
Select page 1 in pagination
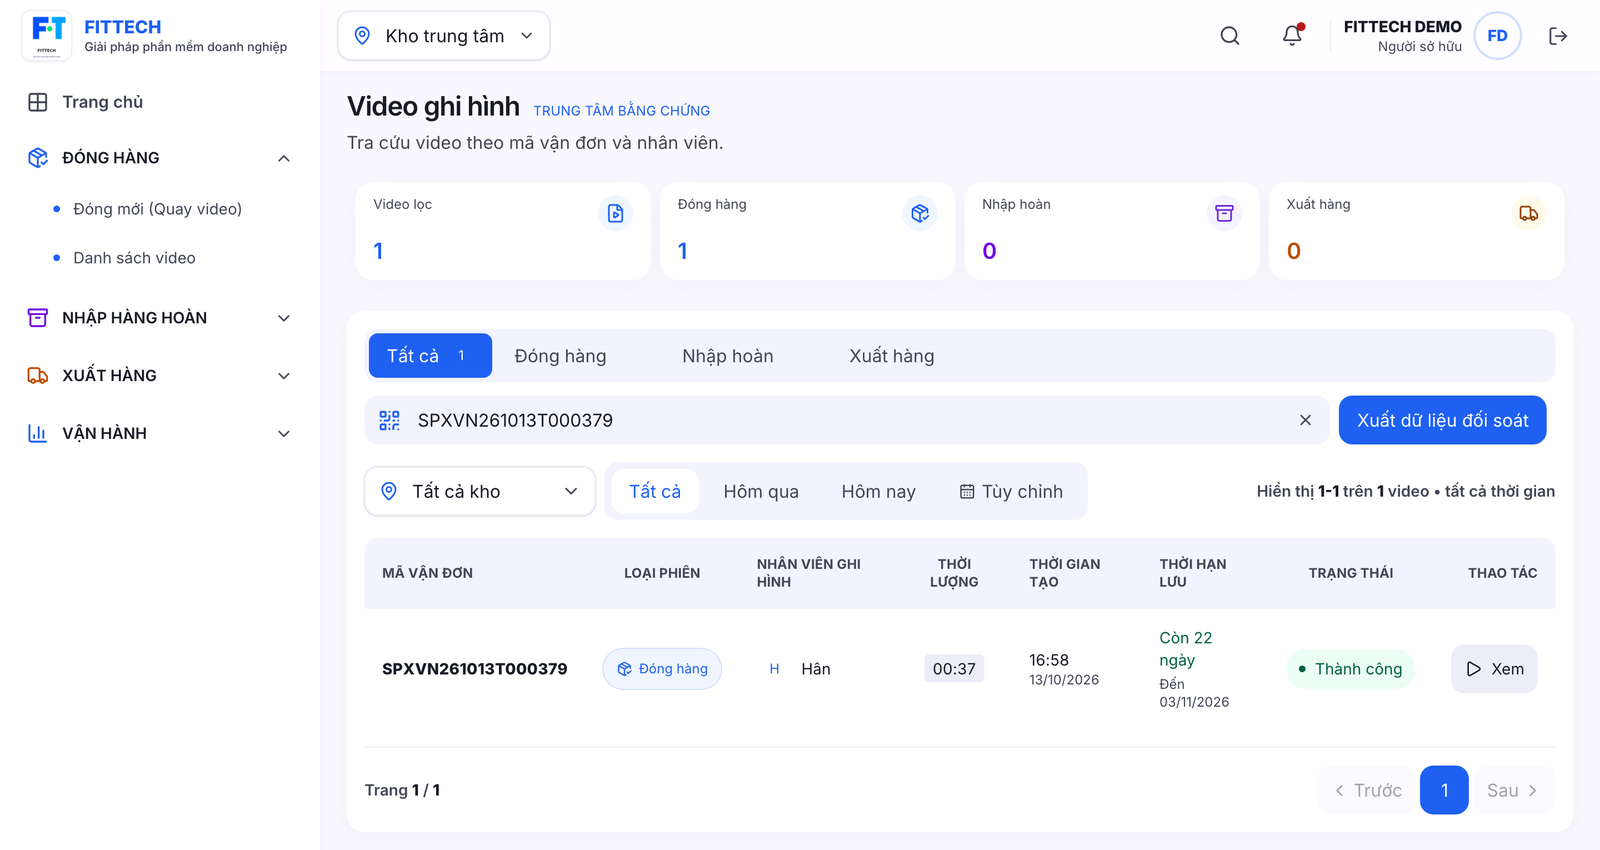[x=1444, y=790]
